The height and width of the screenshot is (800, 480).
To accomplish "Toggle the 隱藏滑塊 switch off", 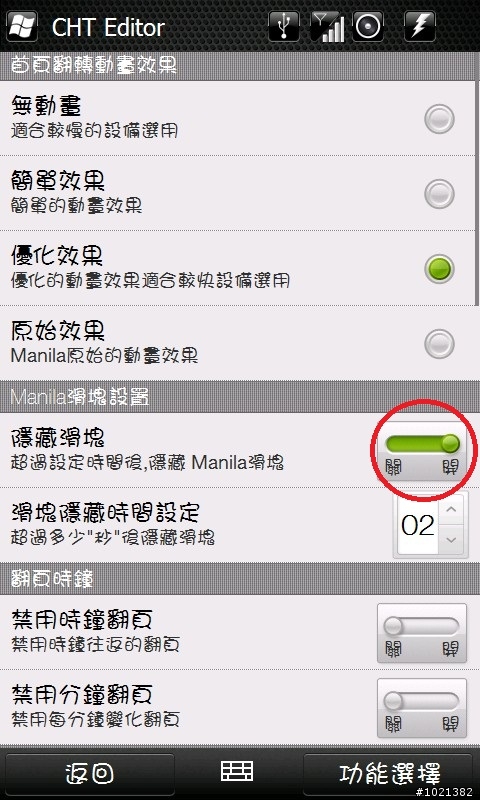I will tap(422, 451).
